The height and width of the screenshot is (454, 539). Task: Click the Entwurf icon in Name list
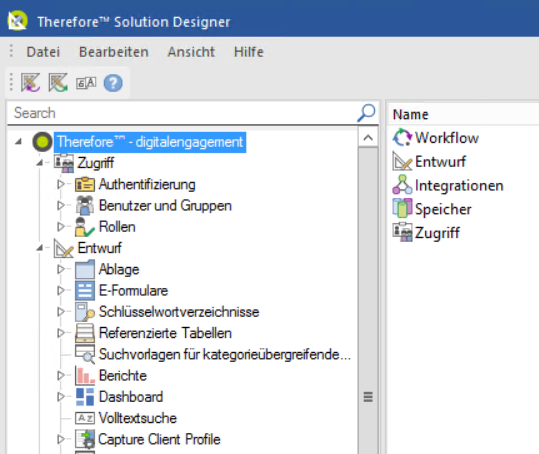coord(402,161)
